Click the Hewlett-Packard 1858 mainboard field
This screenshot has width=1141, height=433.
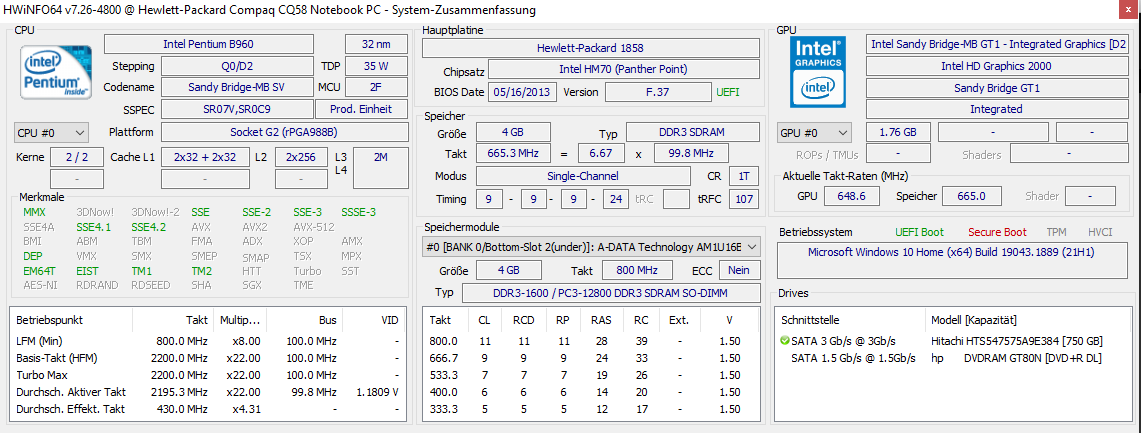point(591,48)
